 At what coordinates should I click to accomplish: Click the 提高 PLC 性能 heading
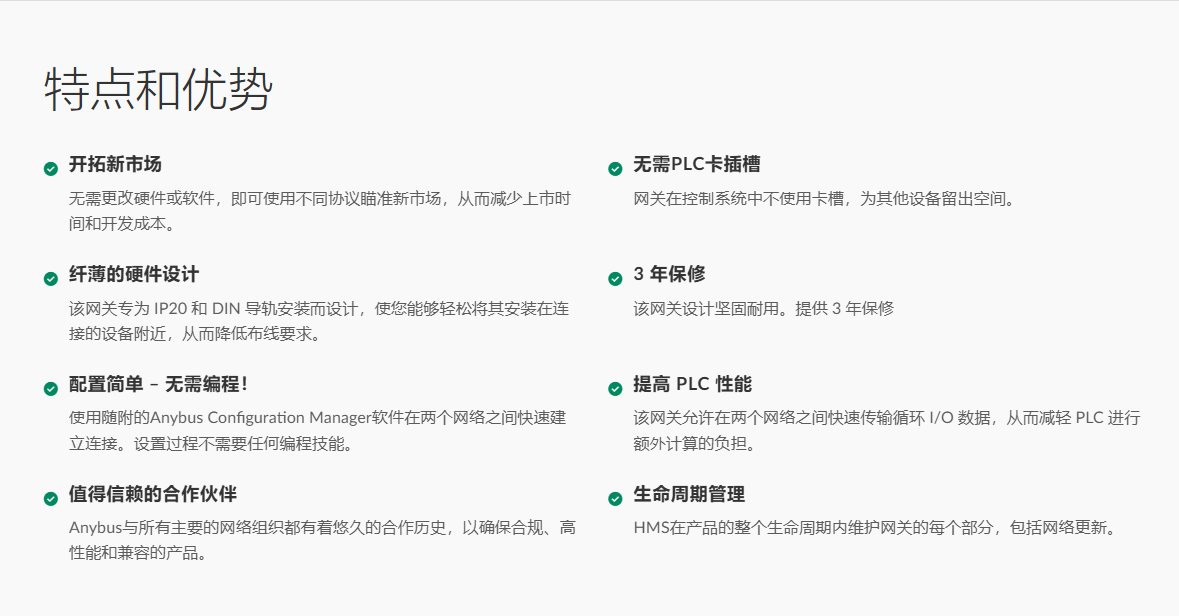coord(692,385)
